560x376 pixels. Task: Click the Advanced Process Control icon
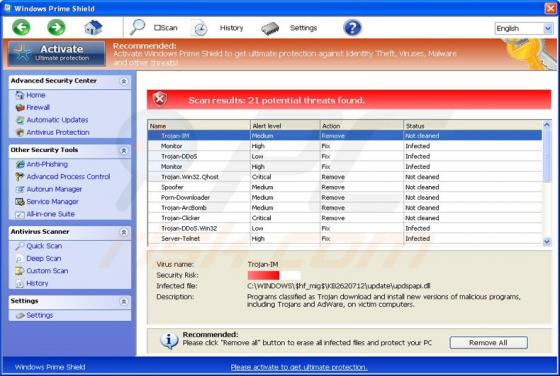pyautogui.click(x=20, y=177)
